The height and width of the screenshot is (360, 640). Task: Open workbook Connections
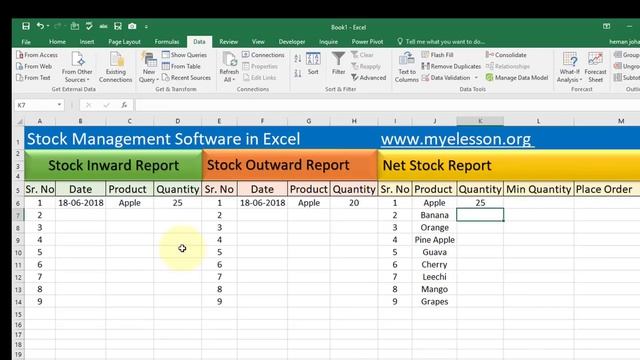click(263, 55)
